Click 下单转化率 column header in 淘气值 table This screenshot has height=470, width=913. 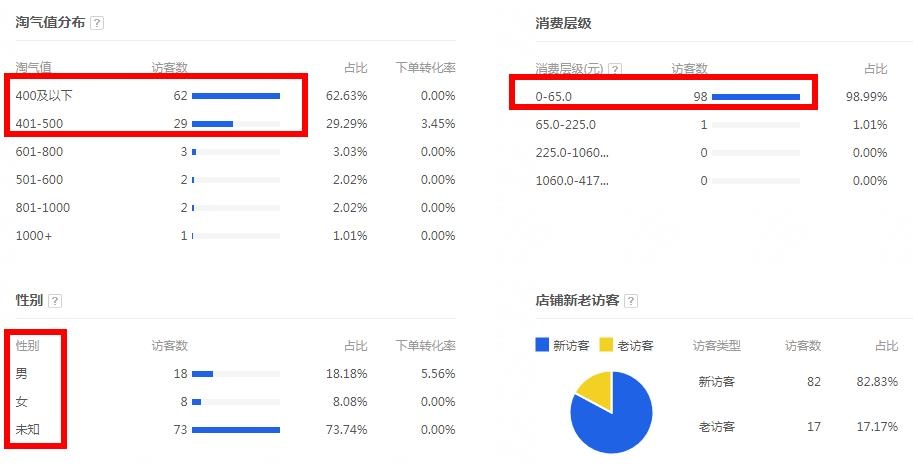click(x=426, y=68)
